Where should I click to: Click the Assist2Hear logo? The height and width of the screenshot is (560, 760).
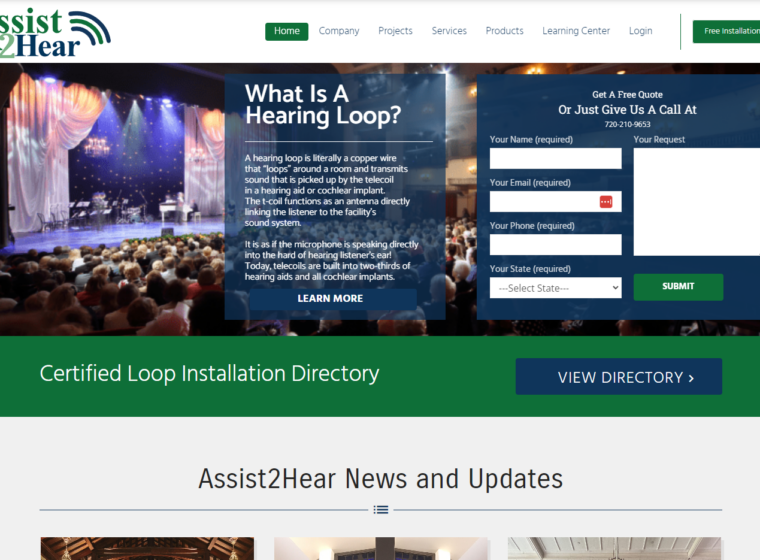pos(55,33)
